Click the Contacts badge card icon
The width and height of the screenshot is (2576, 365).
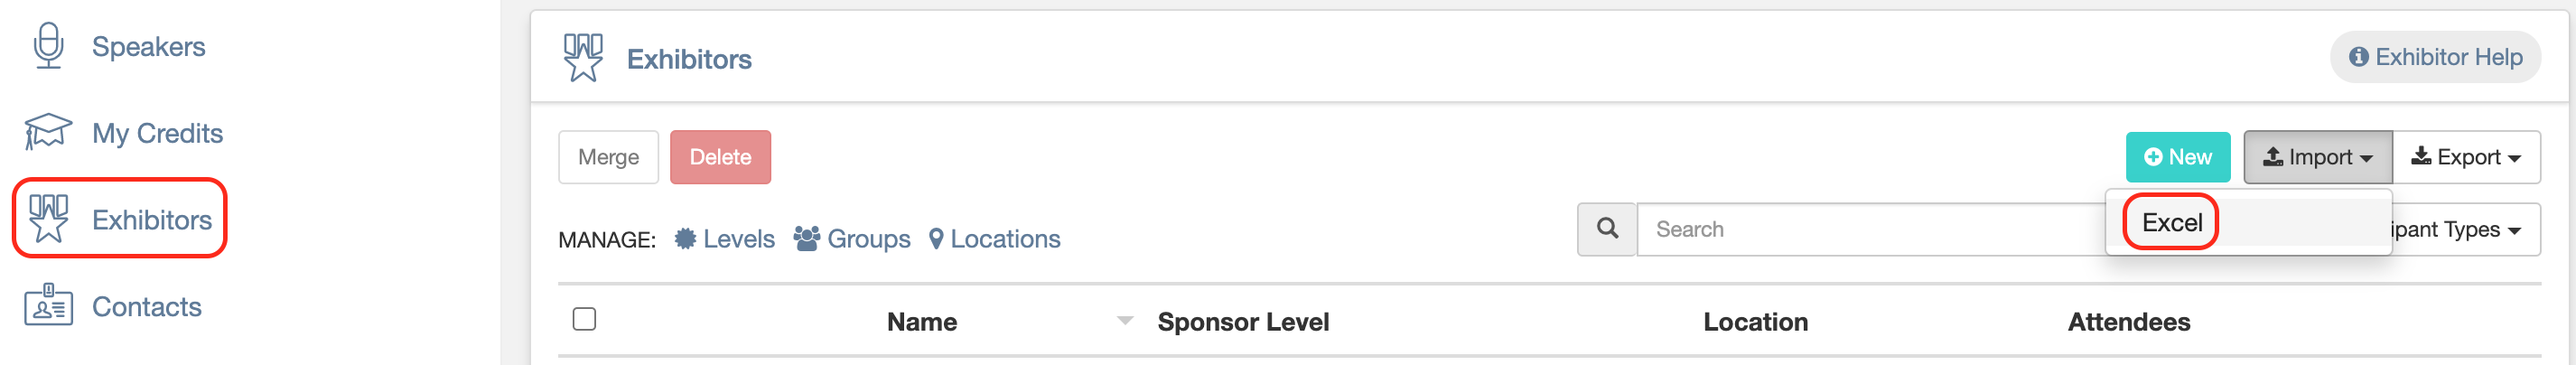[x=48, y=305]
